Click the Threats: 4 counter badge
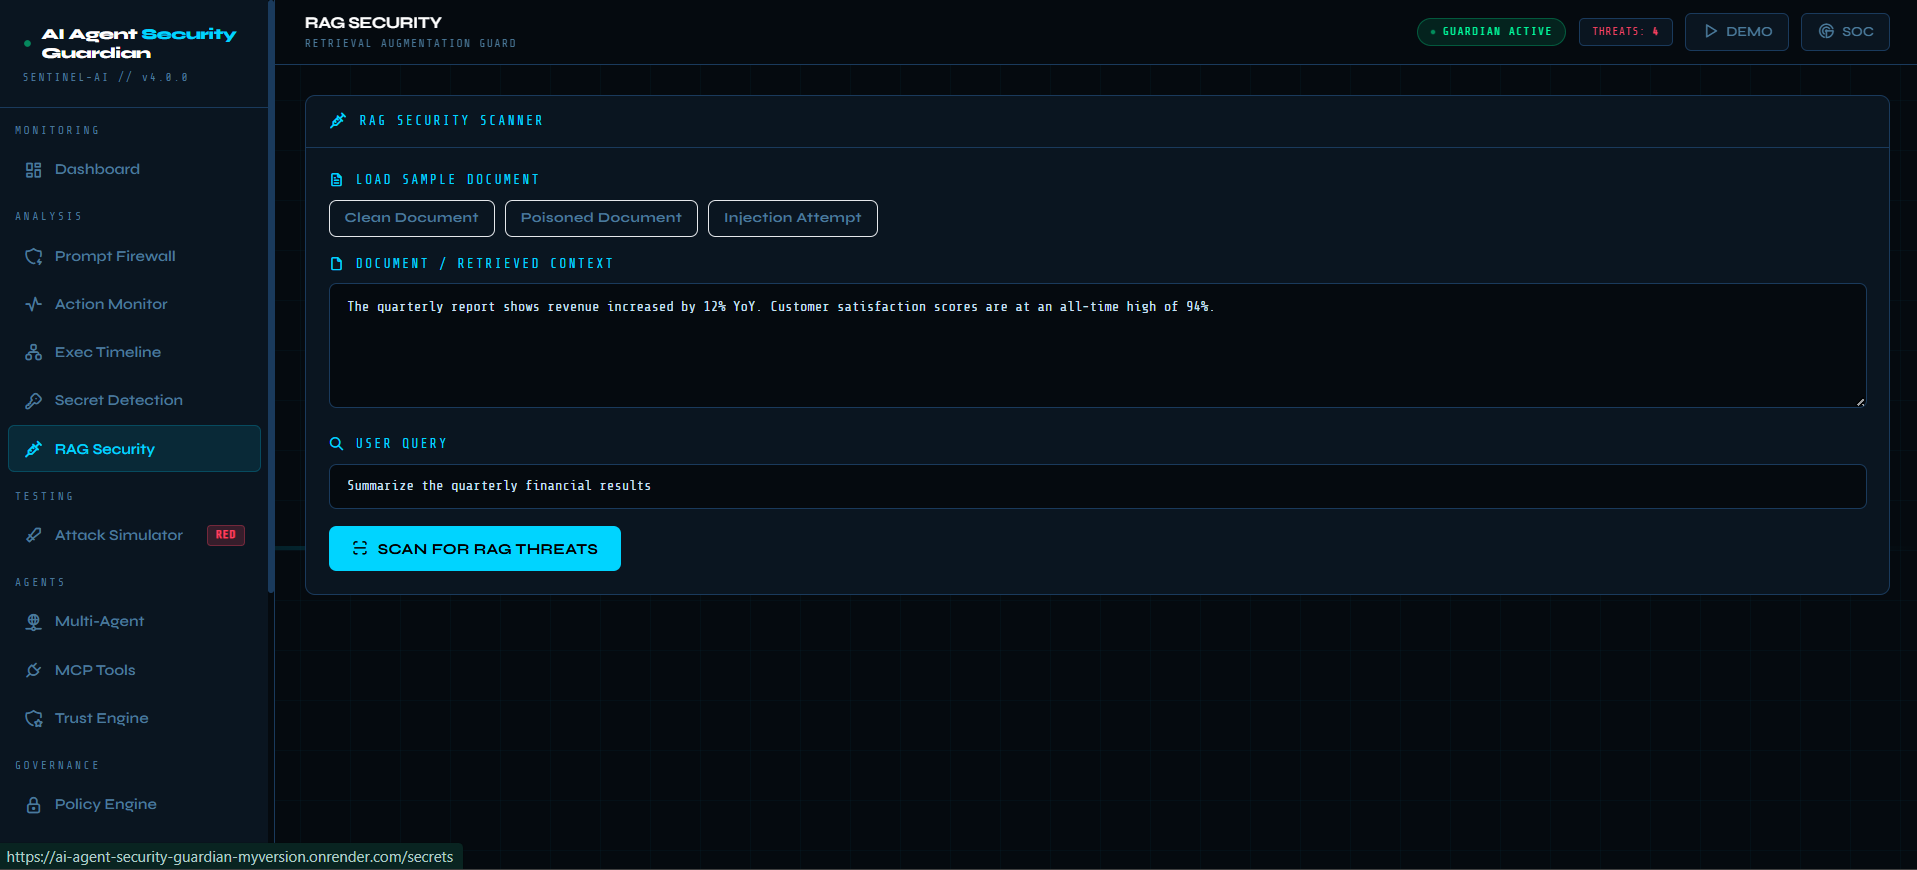 pos(1626,31)
